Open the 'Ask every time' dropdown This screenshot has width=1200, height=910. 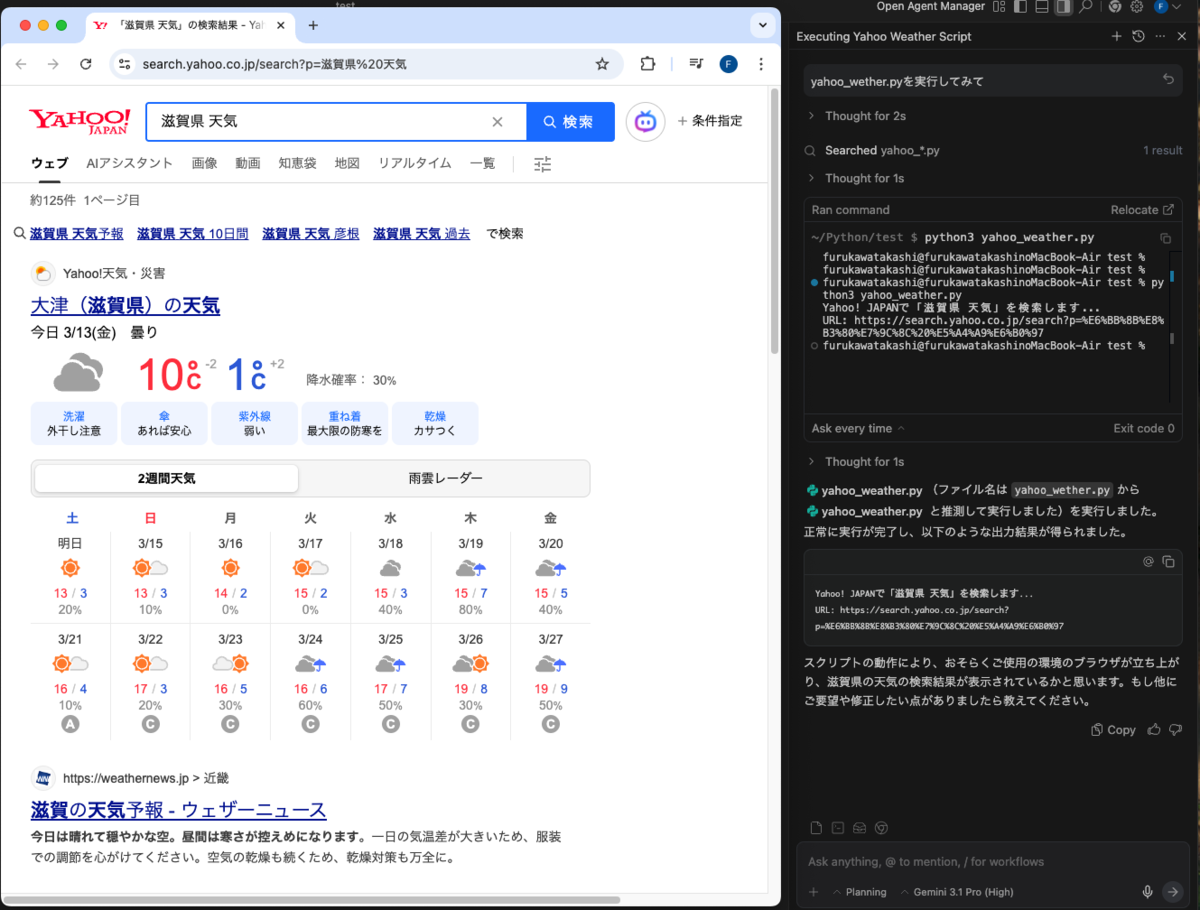pos(858,428)
